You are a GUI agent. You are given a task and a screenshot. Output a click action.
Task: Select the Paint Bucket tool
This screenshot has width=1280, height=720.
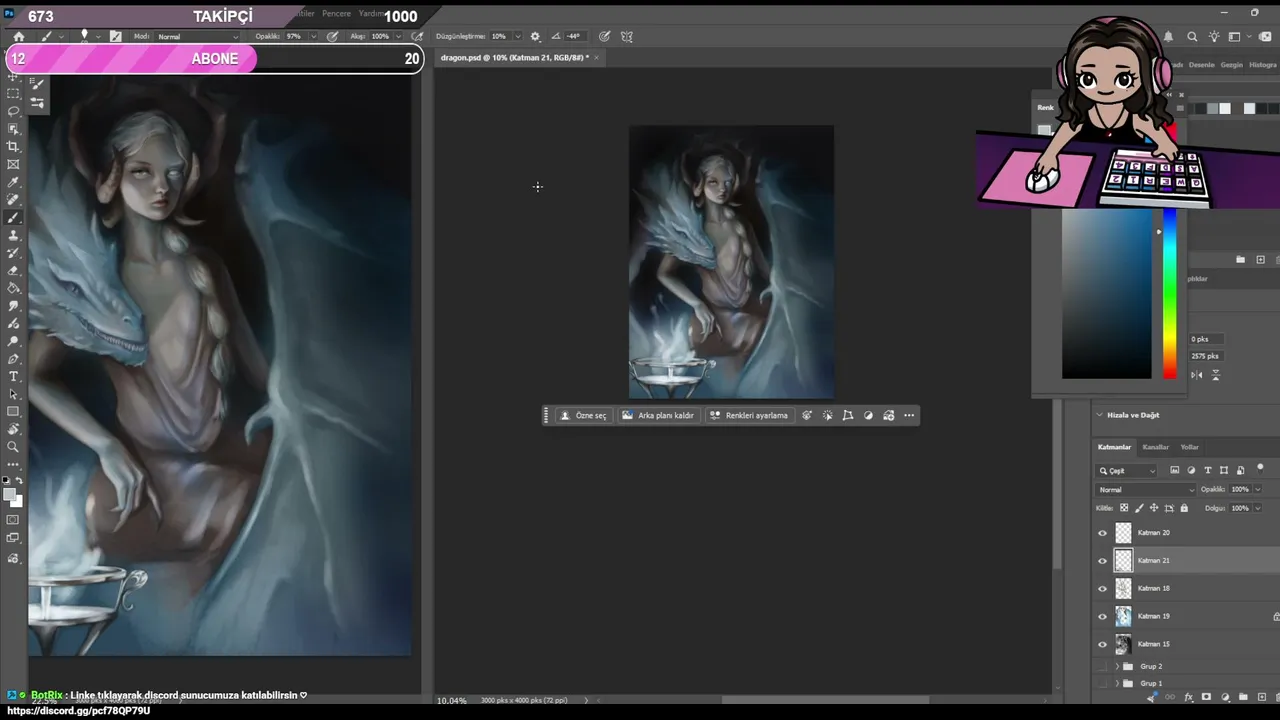(13, 289)
